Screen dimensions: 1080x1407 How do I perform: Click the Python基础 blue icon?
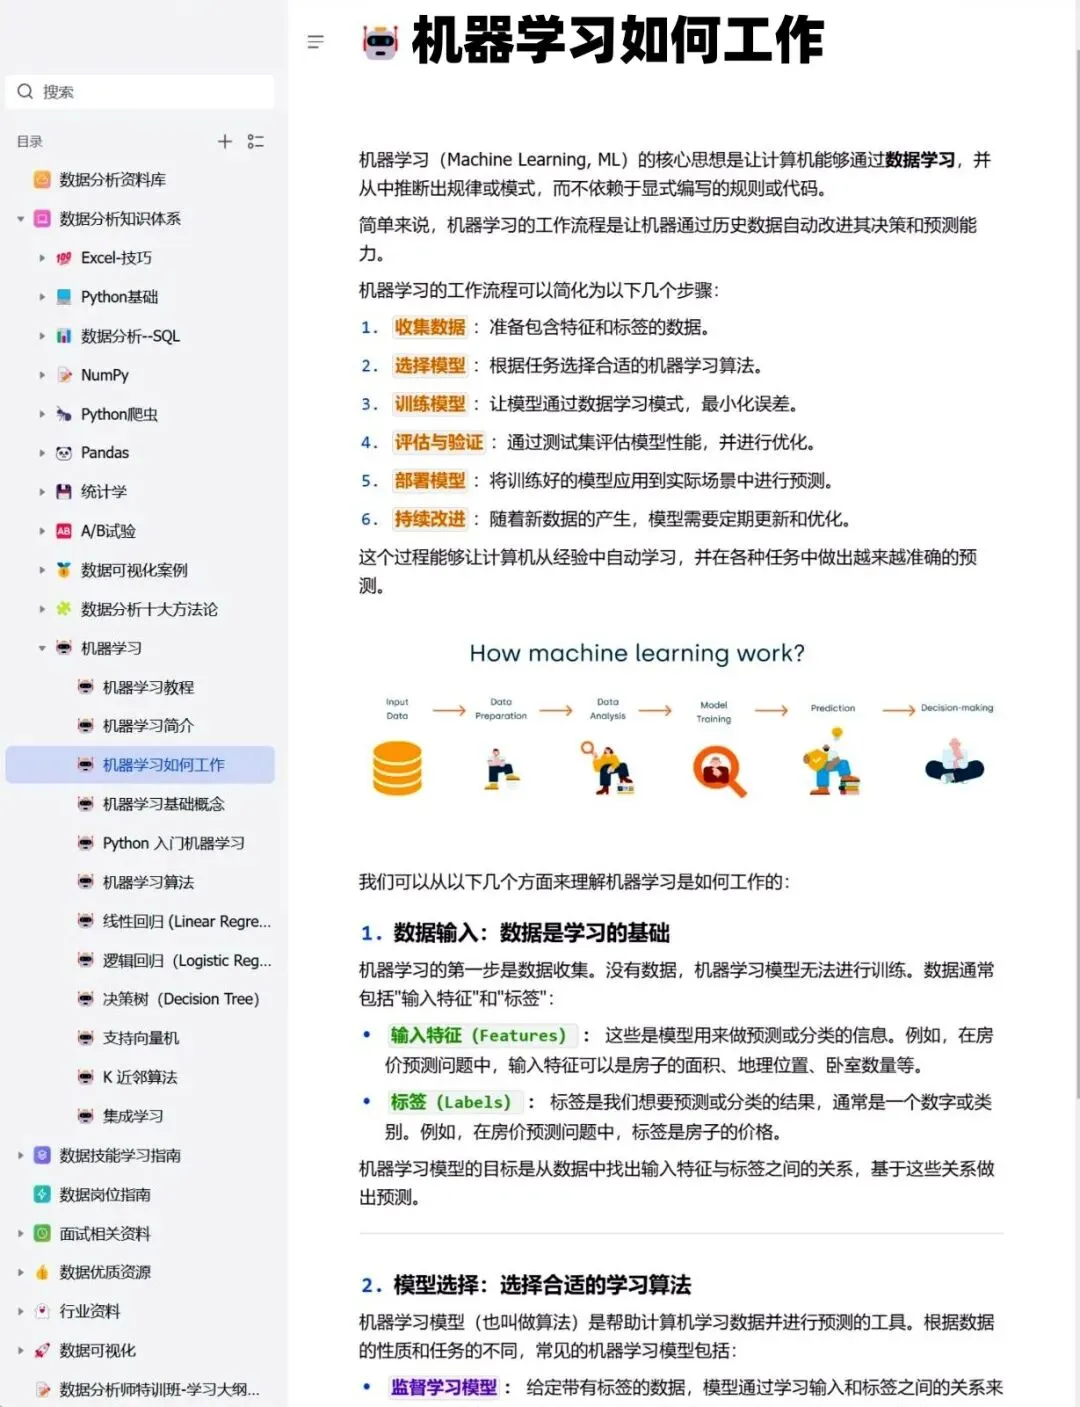64,297
